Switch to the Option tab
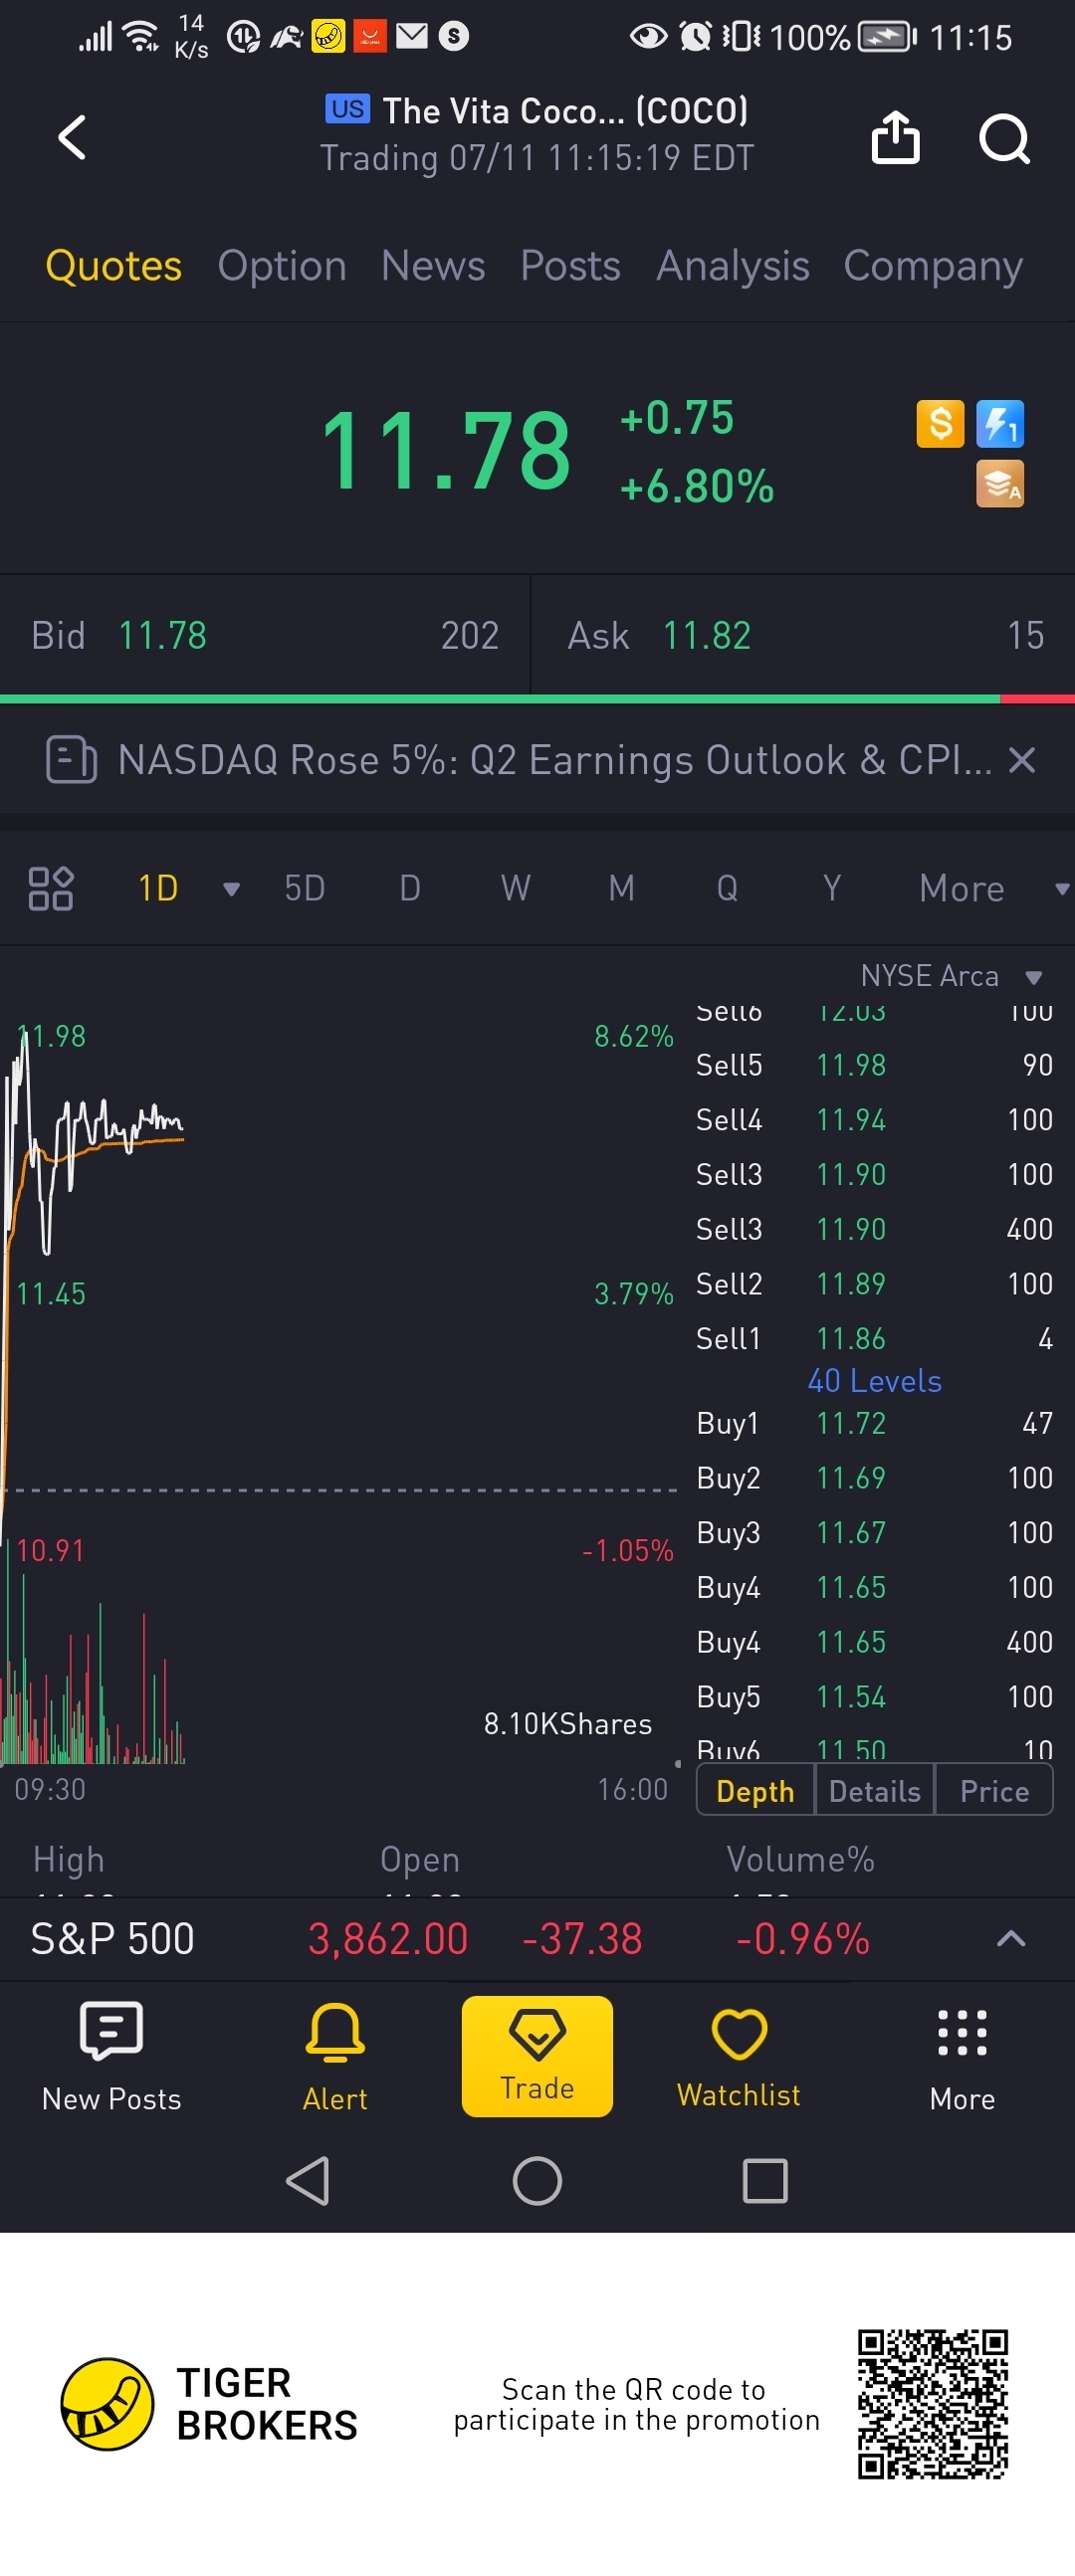Screen dimensions: 1075x2576 282,266
